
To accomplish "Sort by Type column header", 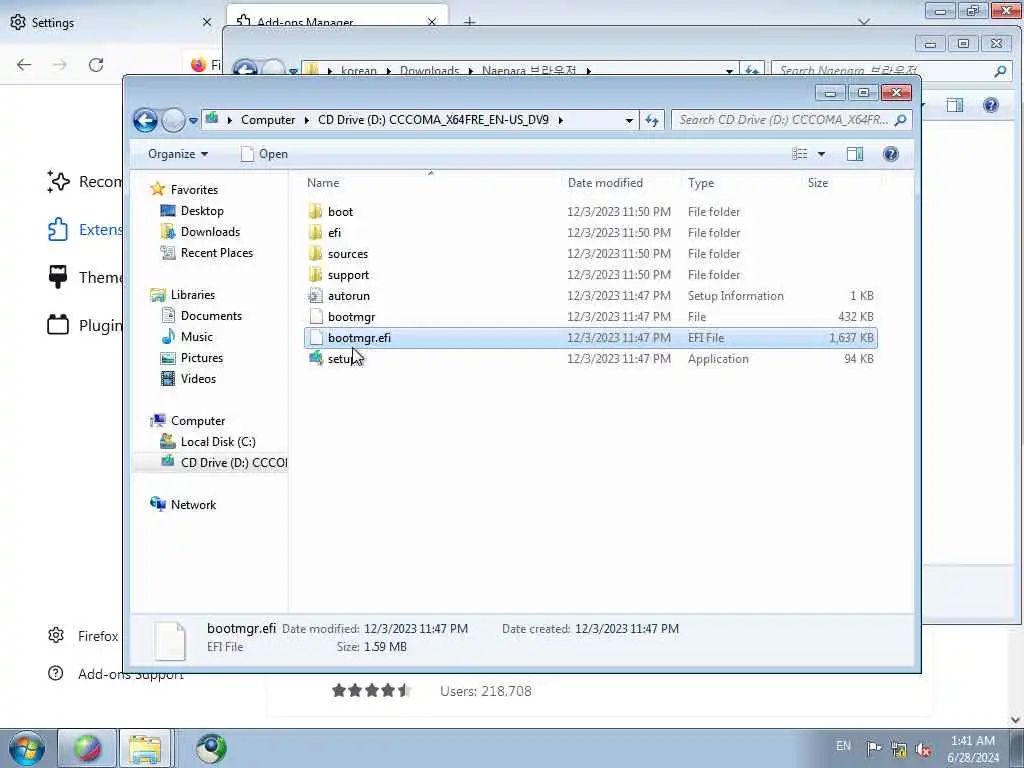I will pos(701,183).
